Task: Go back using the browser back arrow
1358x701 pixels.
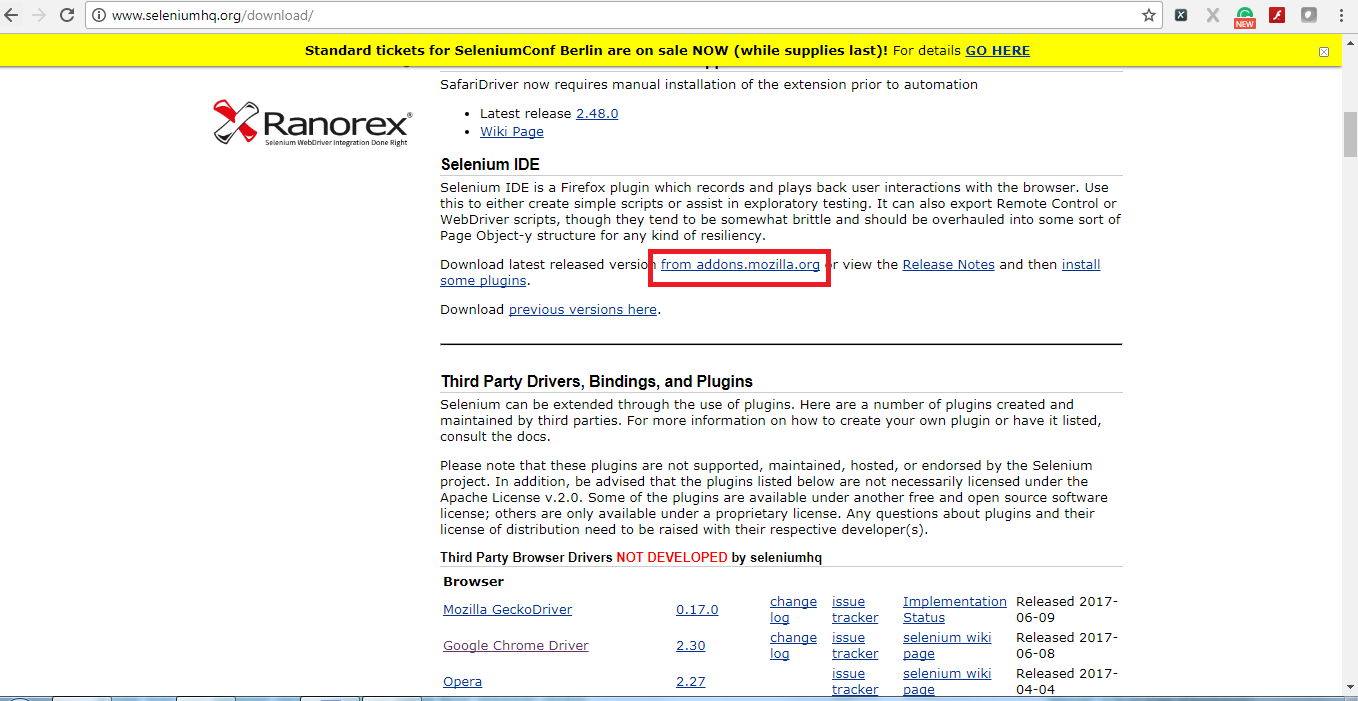Action: [12, 15]
